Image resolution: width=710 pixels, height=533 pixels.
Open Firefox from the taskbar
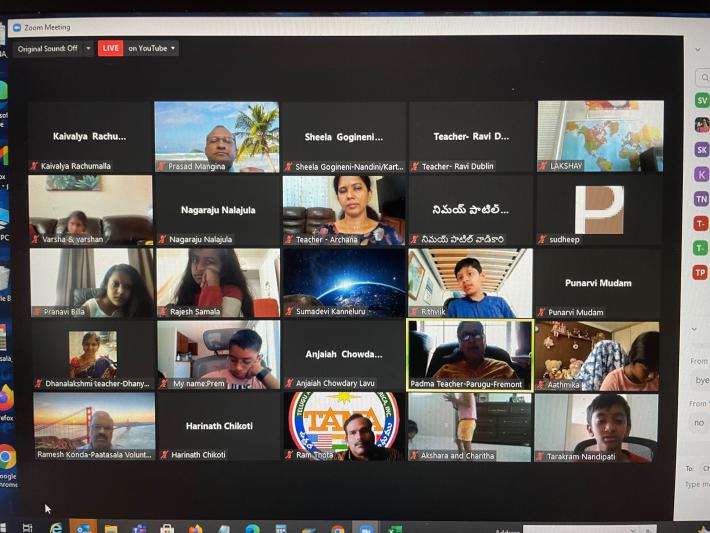coord(196,528)
